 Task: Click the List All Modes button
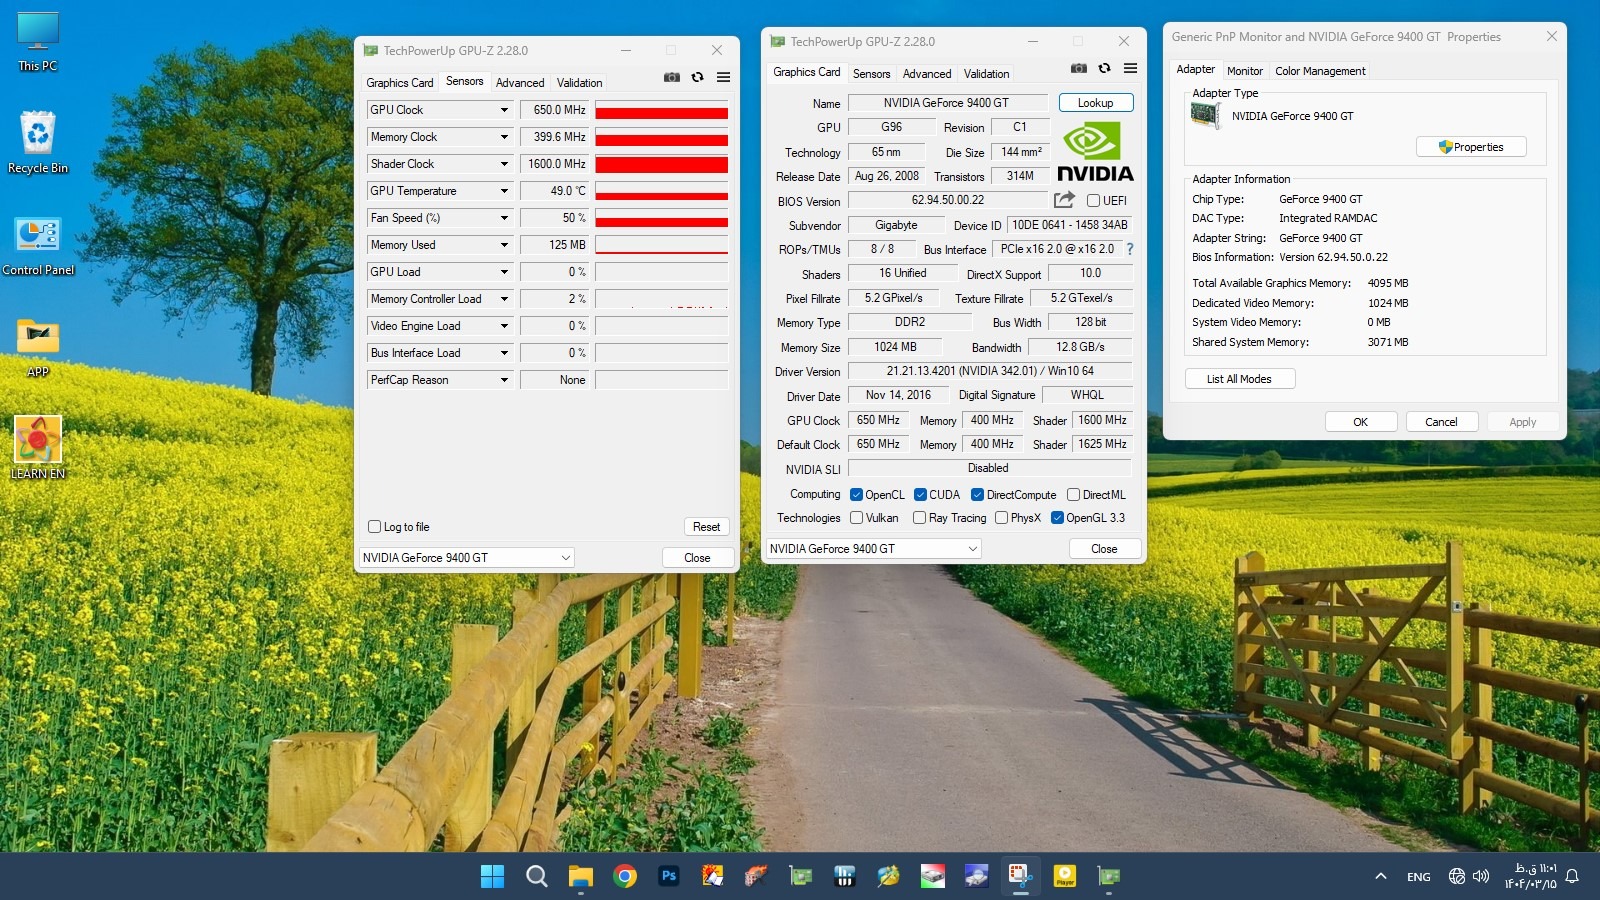[x=1239, y=379]
